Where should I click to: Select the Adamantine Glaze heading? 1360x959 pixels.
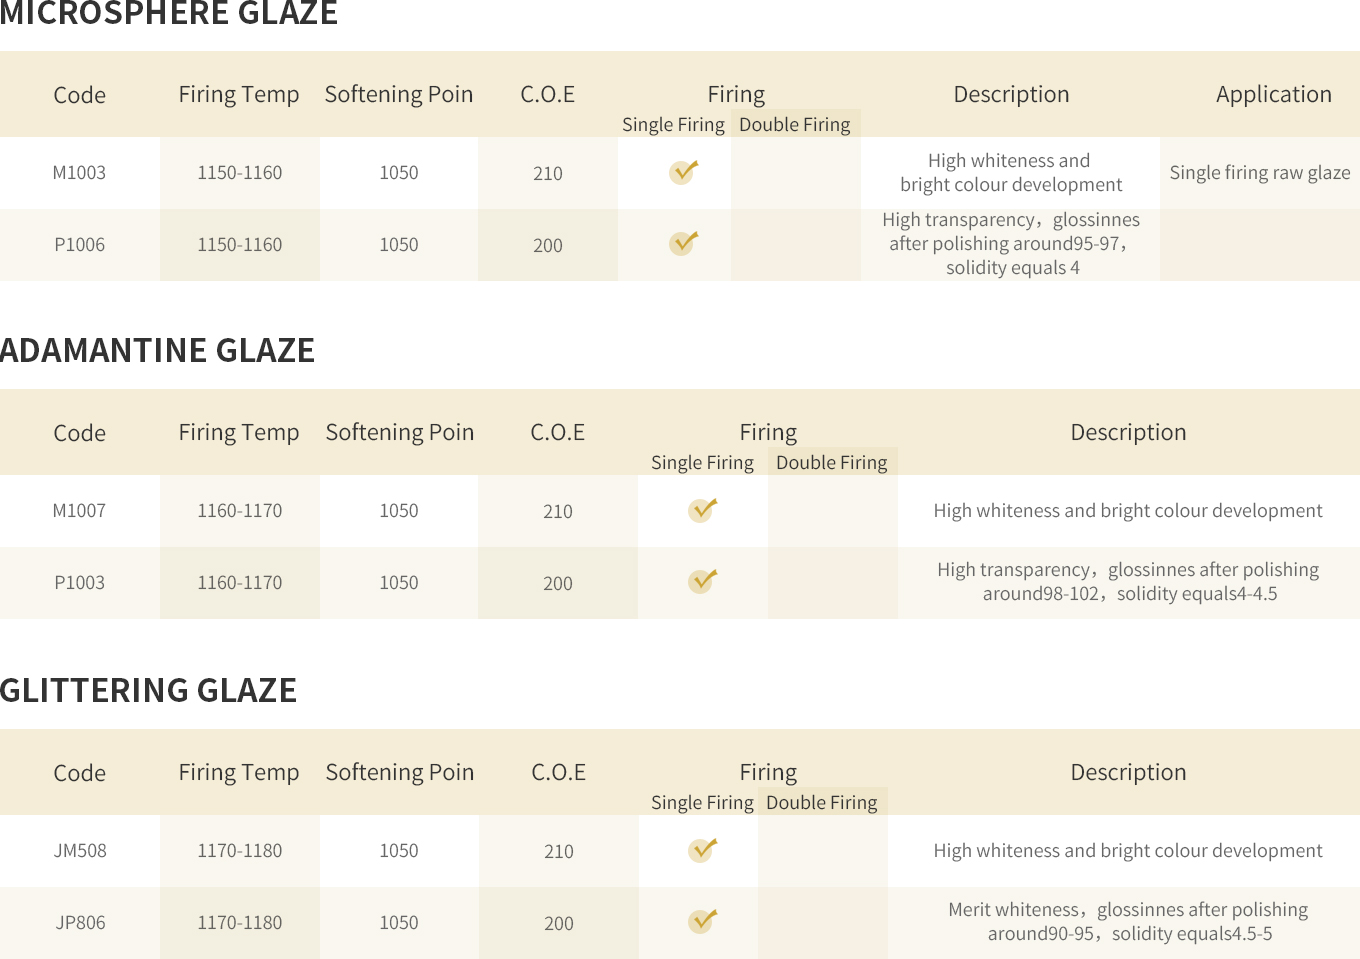(157, 350)
